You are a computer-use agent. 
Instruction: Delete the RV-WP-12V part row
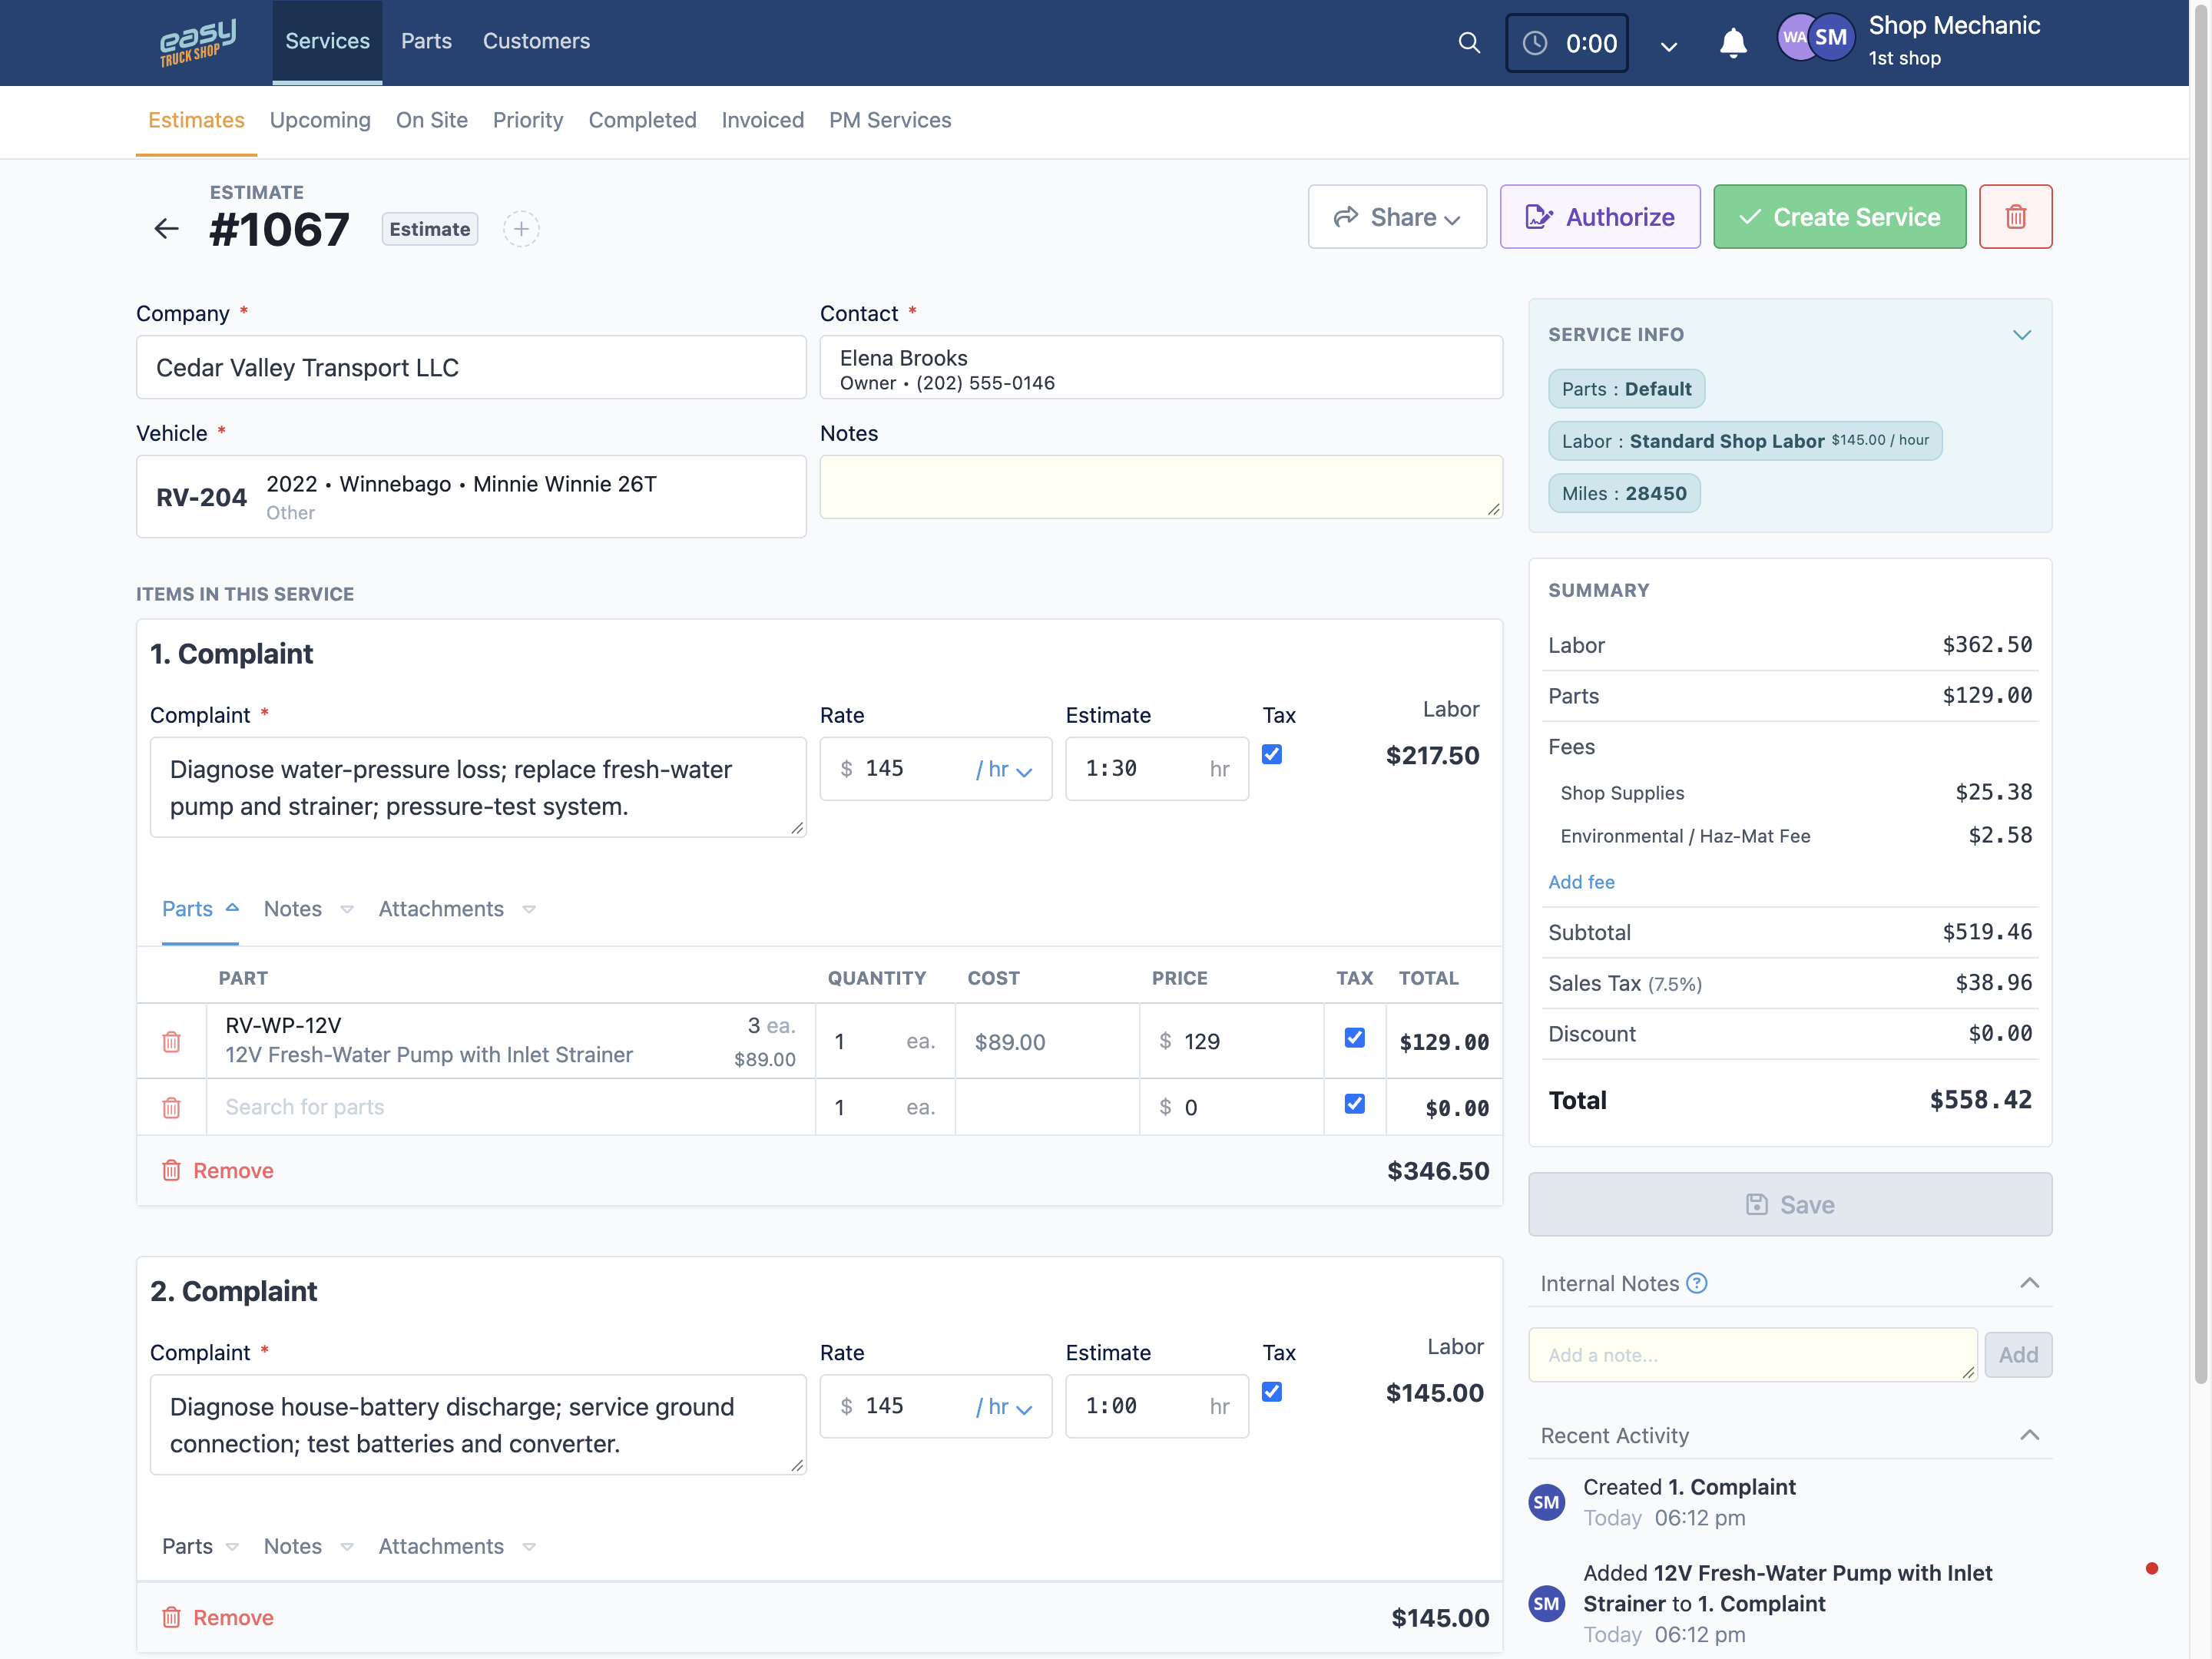[x=172, y=1041]
